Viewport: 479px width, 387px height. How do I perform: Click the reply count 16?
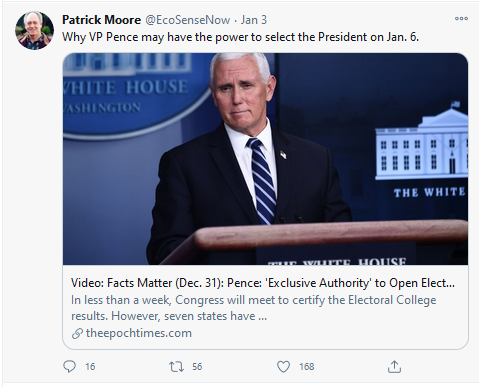tap(90, 367)
